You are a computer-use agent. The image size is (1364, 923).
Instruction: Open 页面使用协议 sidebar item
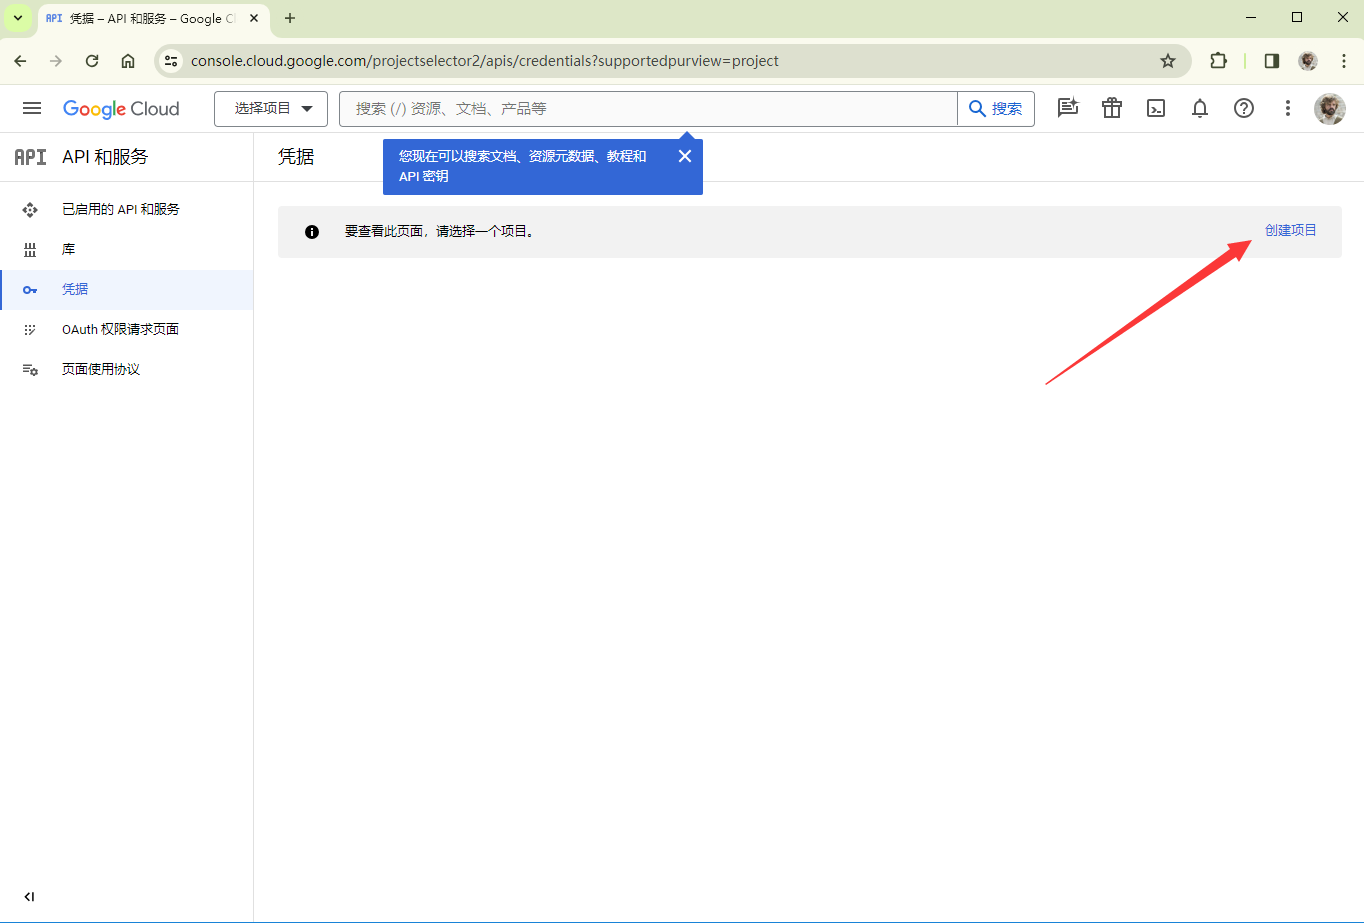(101, 370)
